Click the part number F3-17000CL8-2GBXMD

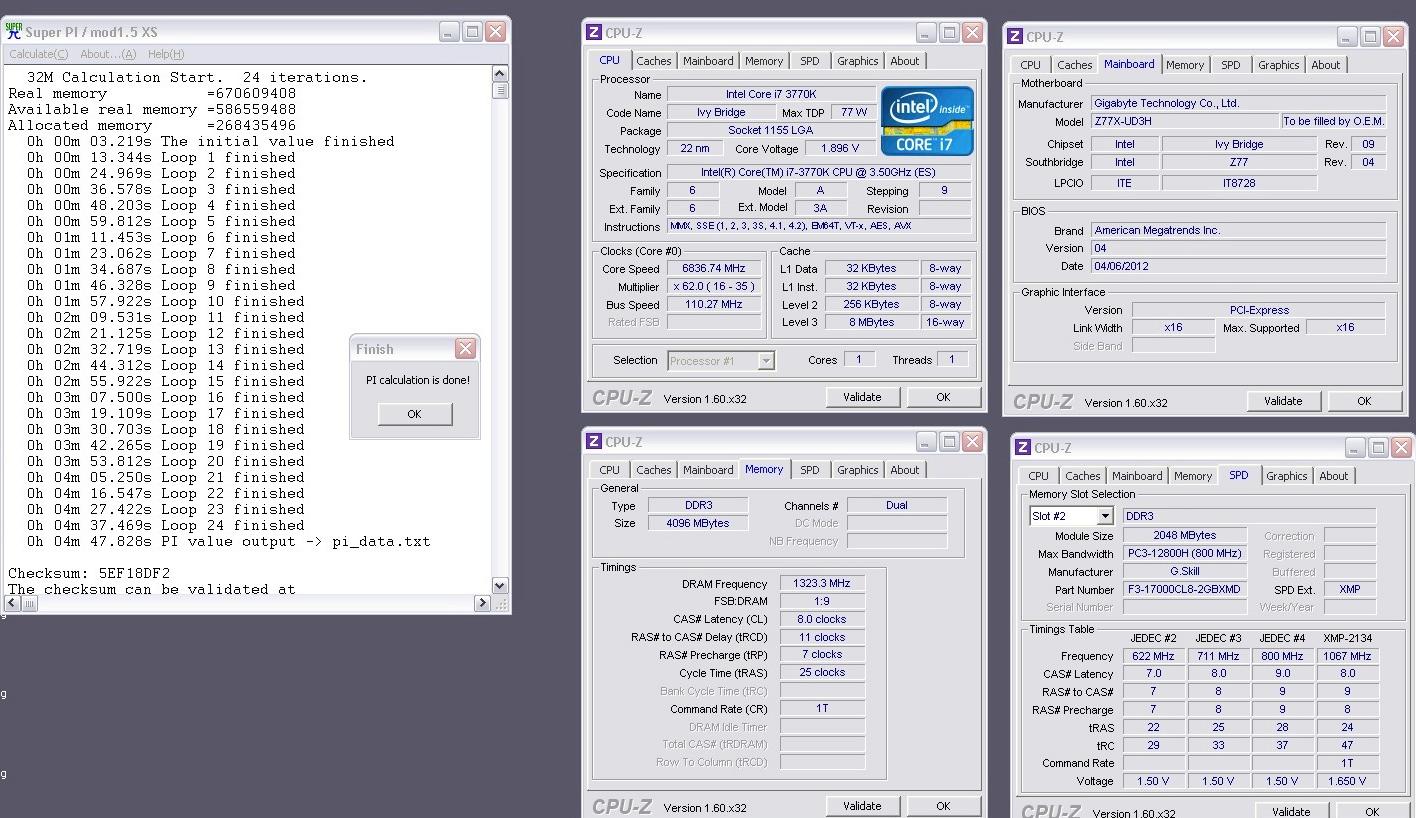1185,590
